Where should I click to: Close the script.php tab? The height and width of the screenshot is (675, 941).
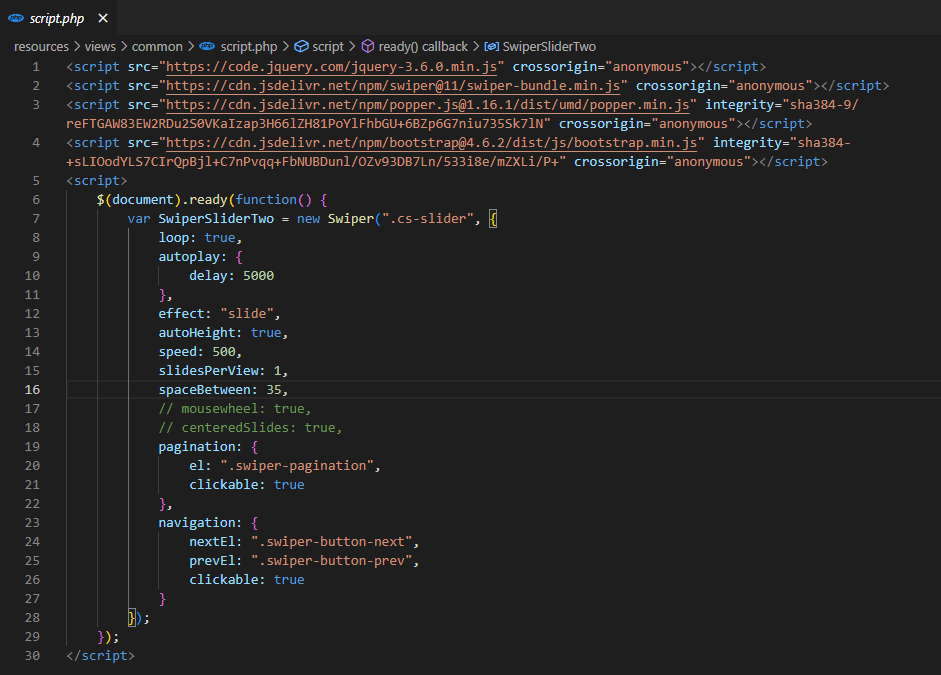[103, 17]
